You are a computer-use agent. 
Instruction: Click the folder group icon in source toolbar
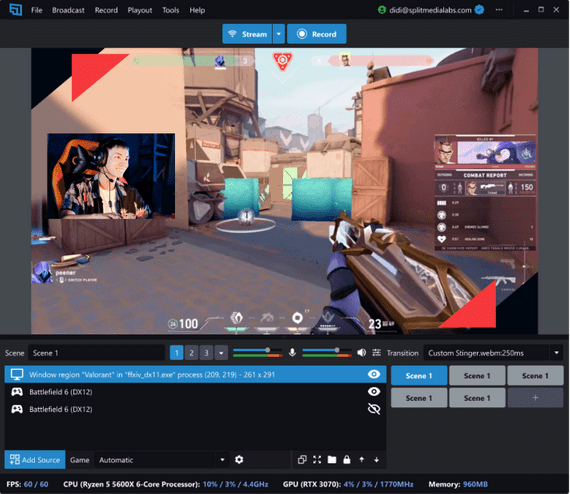click(x=332, y=460)
